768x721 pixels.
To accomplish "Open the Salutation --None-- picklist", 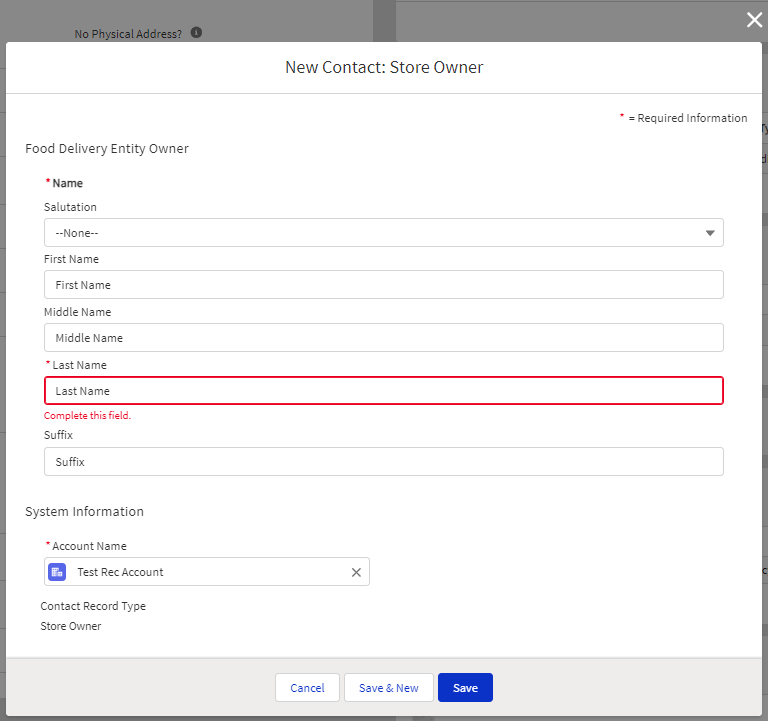I will (383, 233).
